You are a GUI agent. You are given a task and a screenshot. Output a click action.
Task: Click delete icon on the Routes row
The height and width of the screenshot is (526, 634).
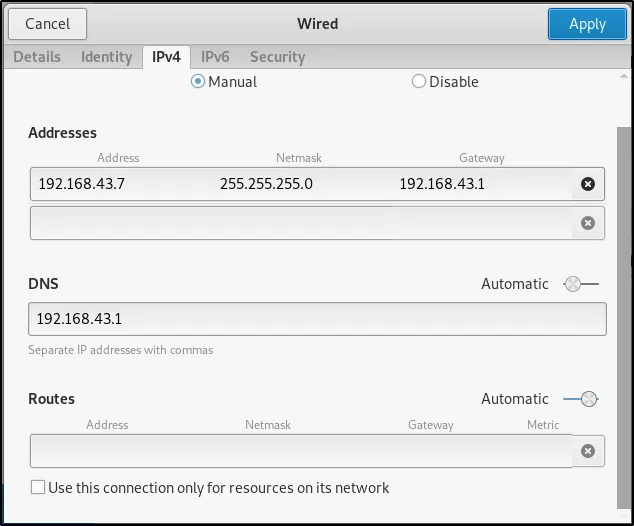click(588, 452)
